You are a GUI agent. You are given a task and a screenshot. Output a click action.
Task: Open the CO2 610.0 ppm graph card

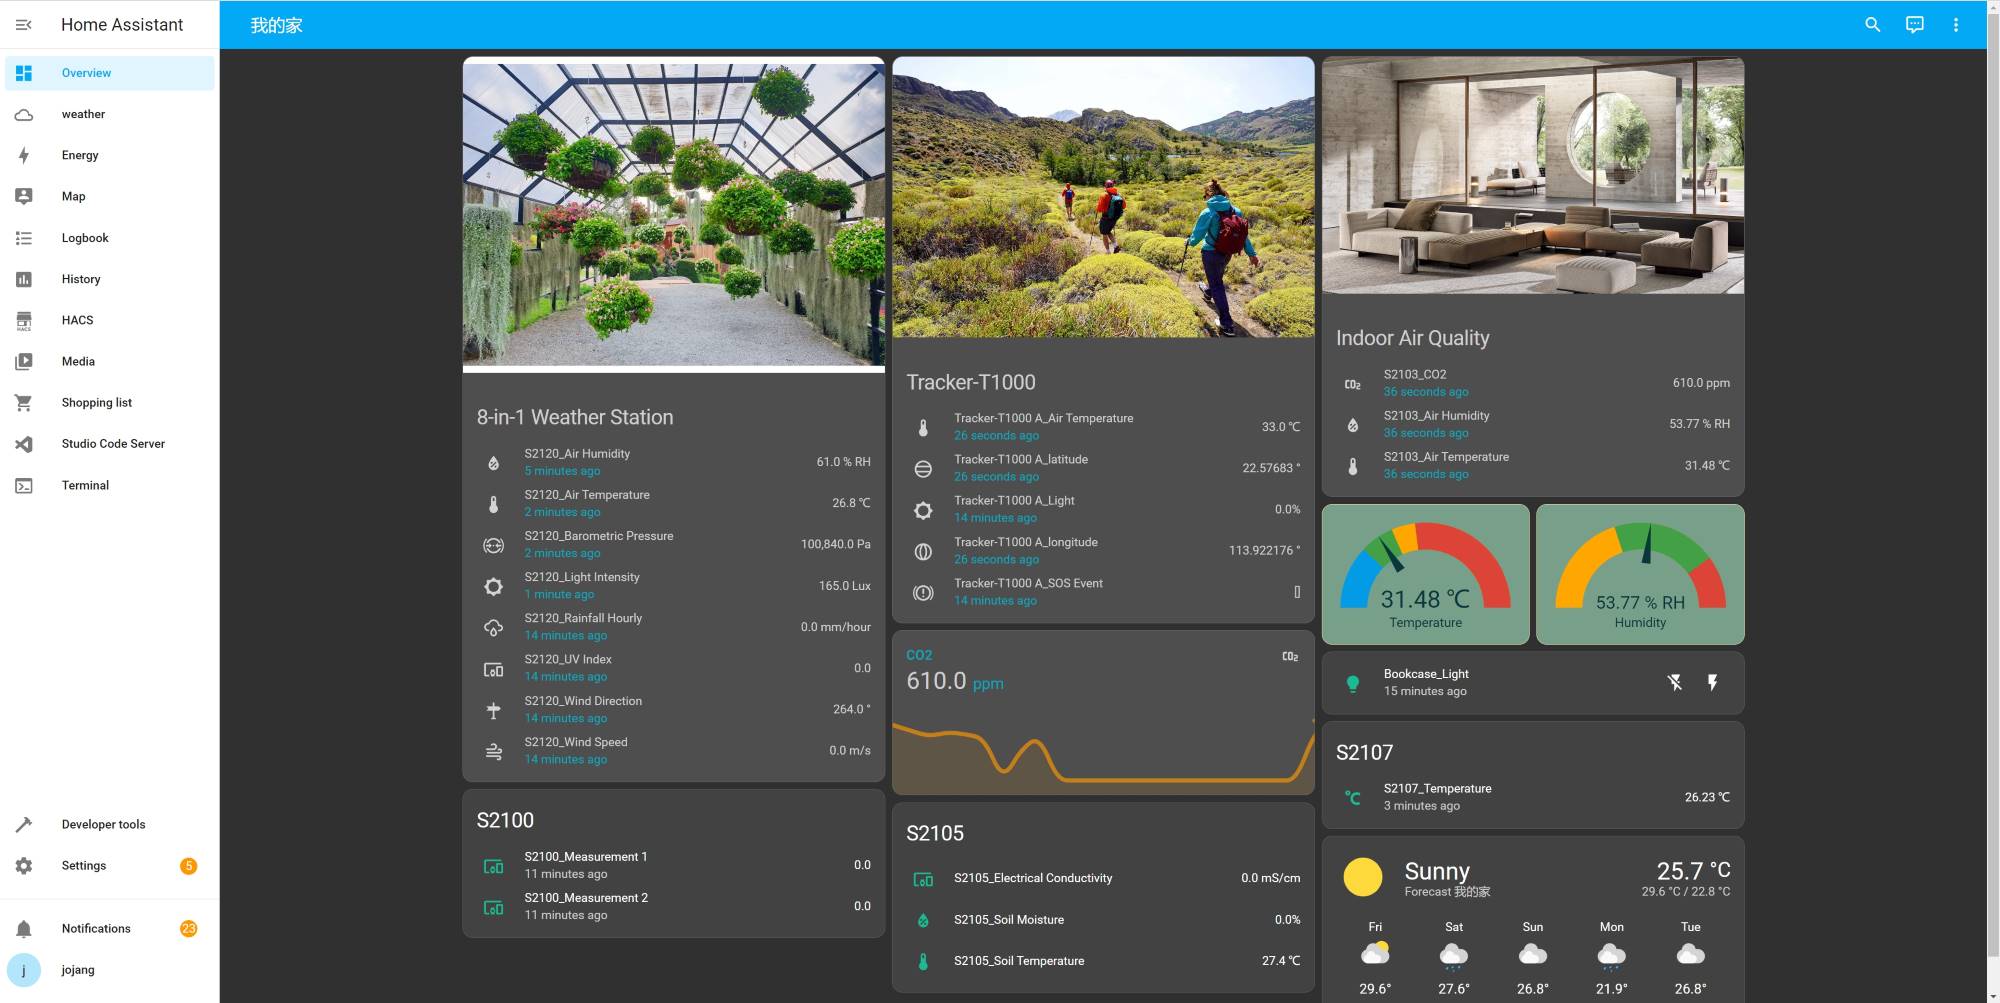pos(1102,712)
